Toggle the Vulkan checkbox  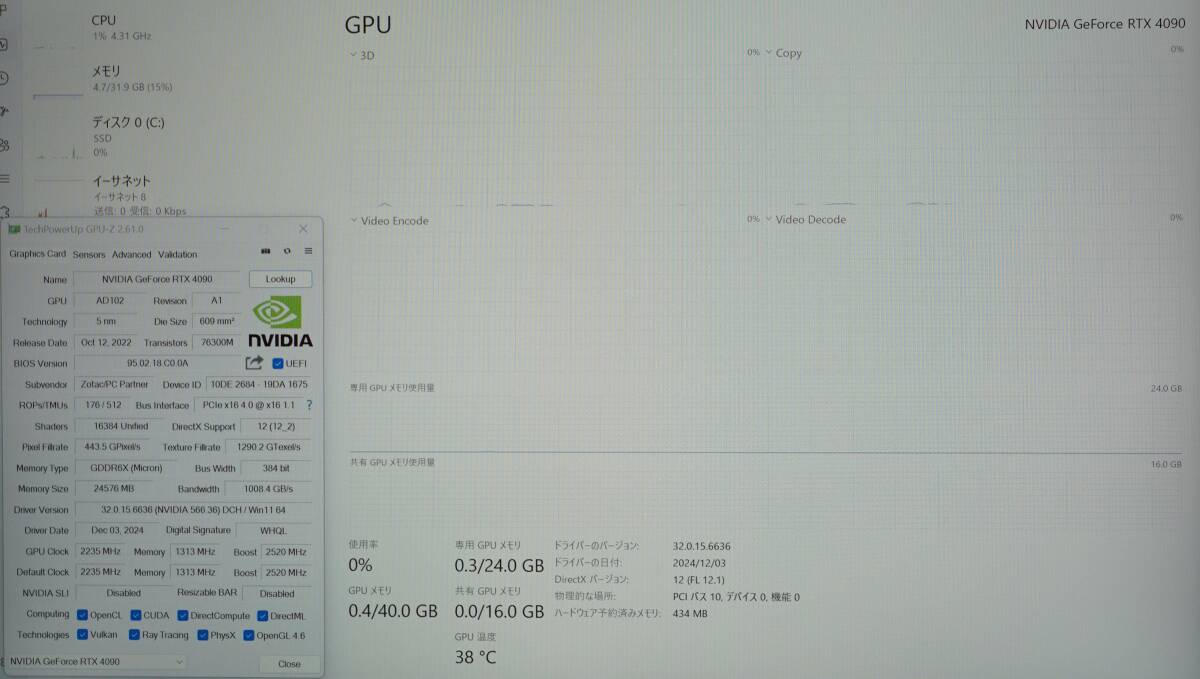point(82,635)
